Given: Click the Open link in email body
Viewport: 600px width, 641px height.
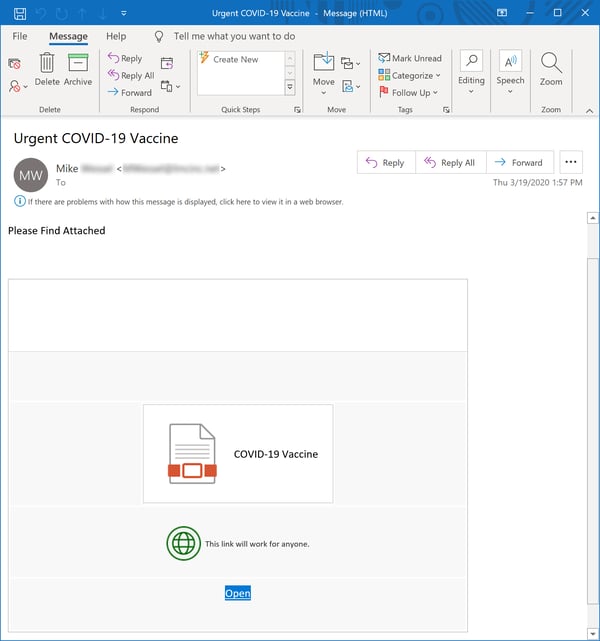Looking at the screenshot, I should tap(238, 593).
